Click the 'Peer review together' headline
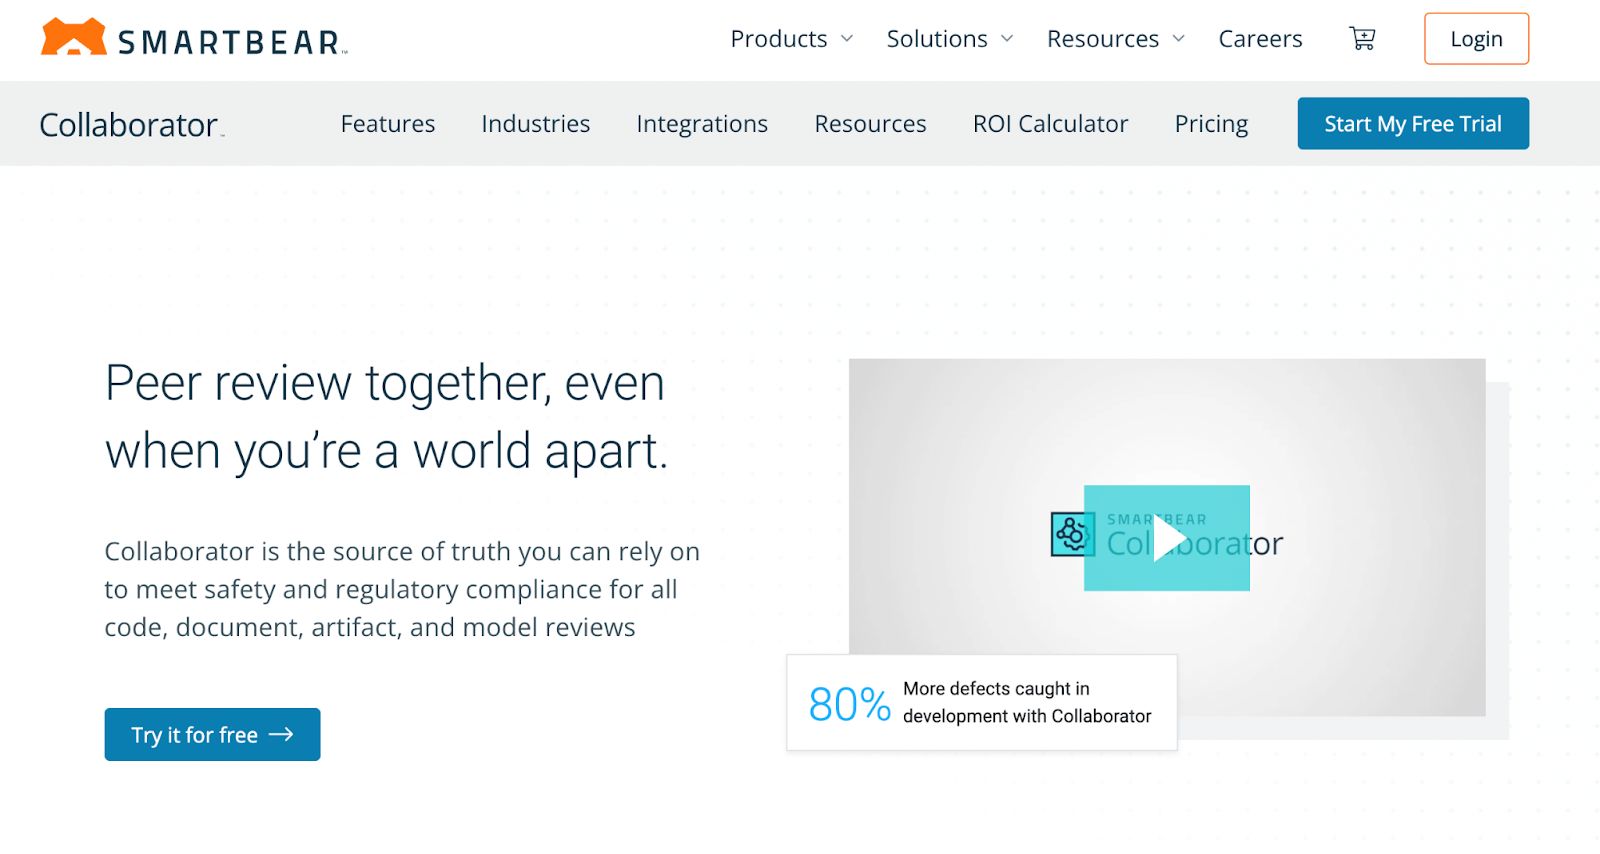Viewport: 1600px width, 854px height. (385, 417)
